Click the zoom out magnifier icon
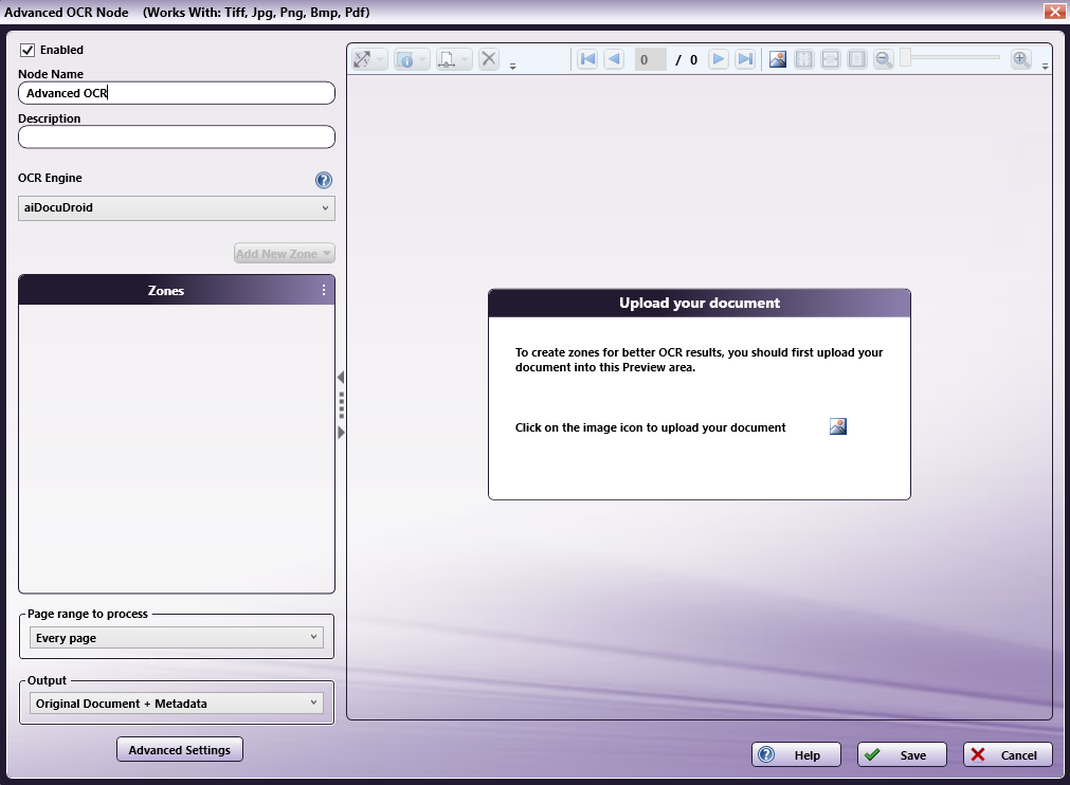1070x785 pixels. tap(884, 59)
